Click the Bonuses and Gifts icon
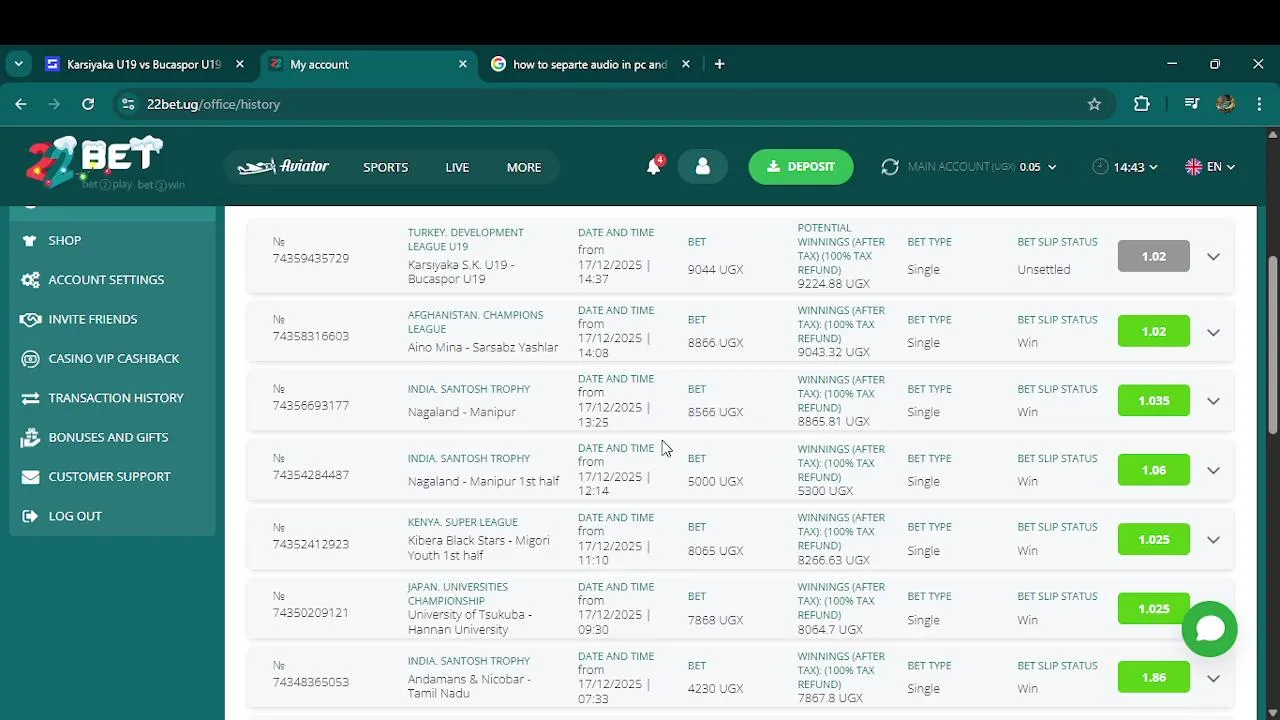1280x720 pixels. [x=30, y=437]
